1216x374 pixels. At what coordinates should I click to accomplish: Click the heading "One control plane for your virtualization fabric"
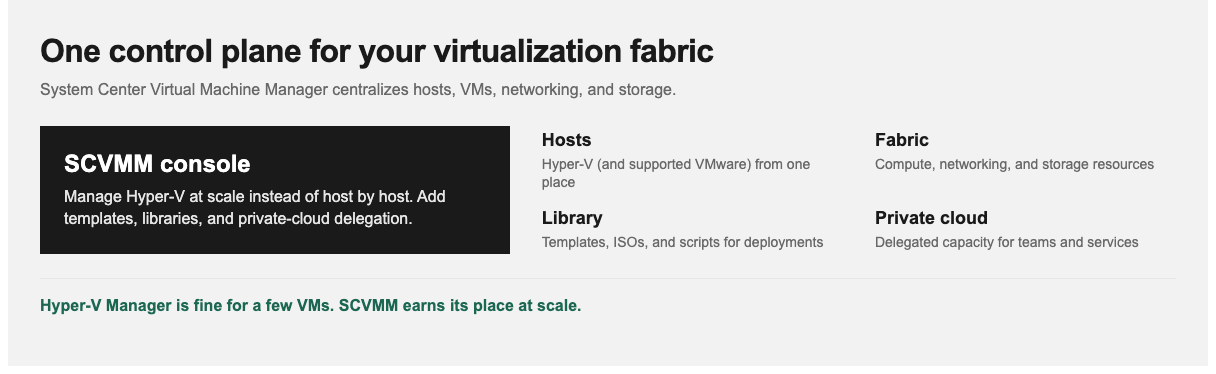377,51
